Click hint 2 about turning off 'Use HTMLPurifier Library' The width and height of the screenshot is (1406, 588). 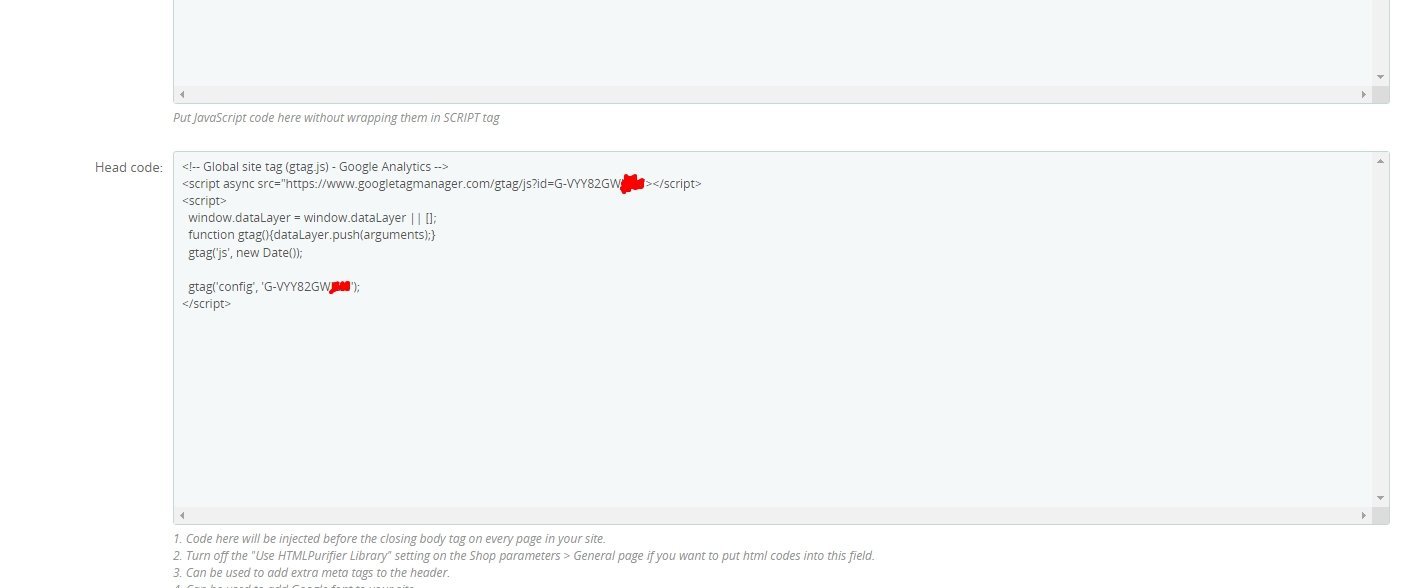[x=524, y=555]
